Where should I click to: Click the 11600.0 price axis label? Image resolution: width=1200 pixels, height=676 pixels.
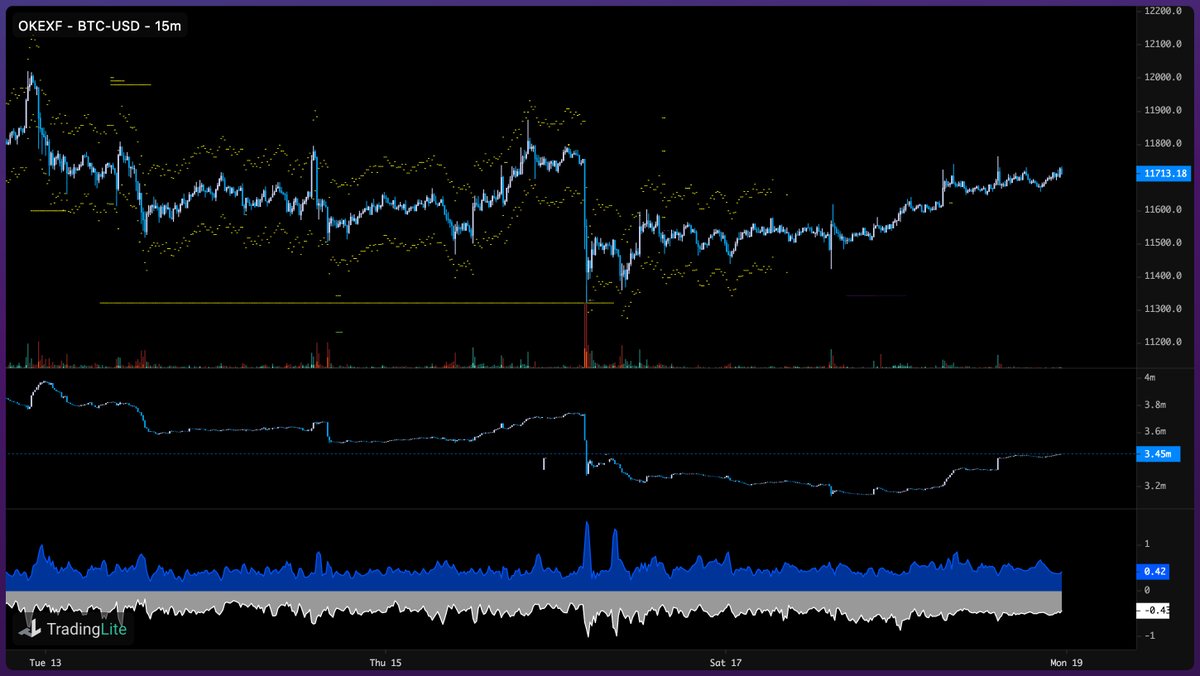click(1163, 209)
